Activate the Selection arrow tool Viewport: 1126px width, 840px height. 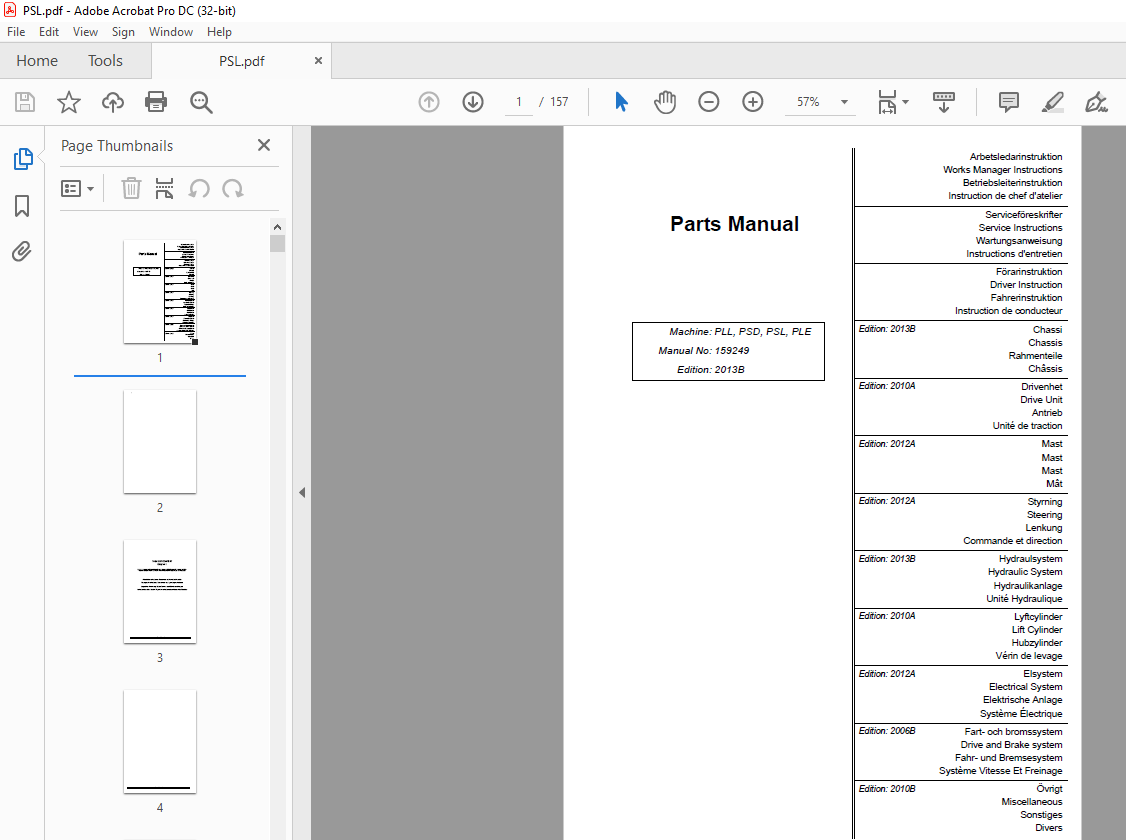tap(621, 102)
